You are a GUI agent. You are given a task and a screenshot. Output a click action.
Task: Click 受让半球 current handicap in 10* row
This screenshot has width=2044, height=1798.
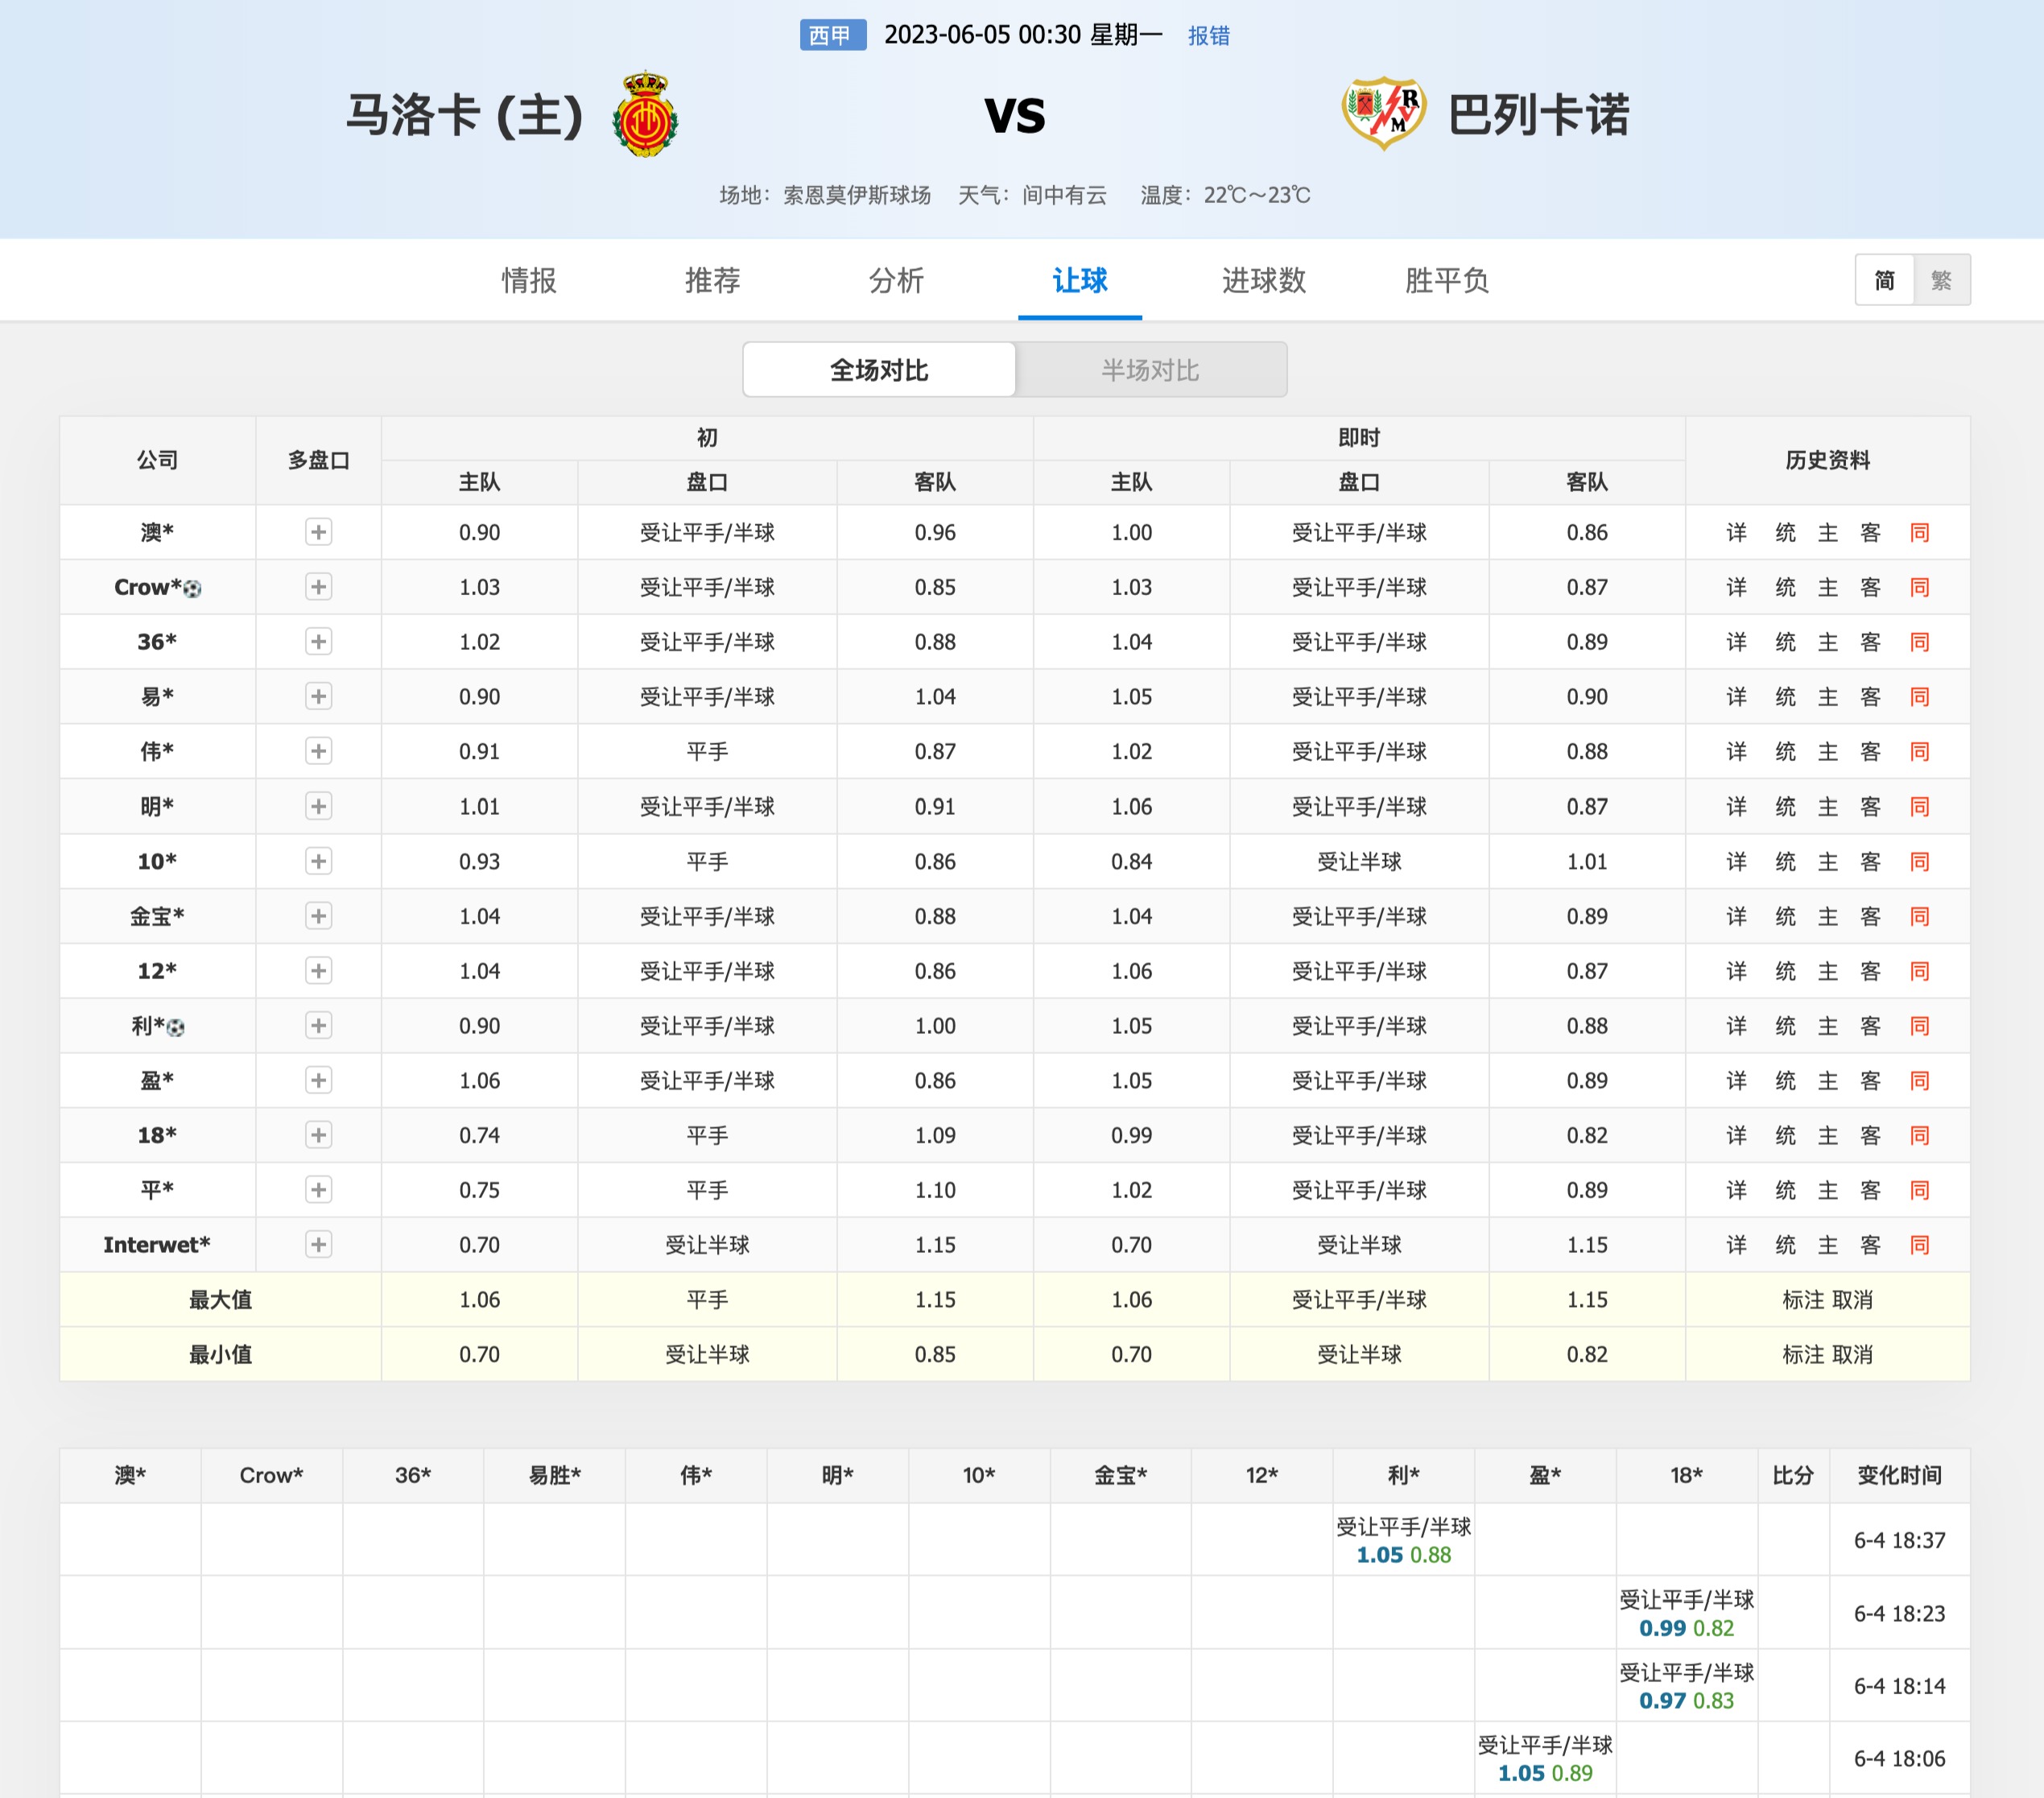(1359, 861)
